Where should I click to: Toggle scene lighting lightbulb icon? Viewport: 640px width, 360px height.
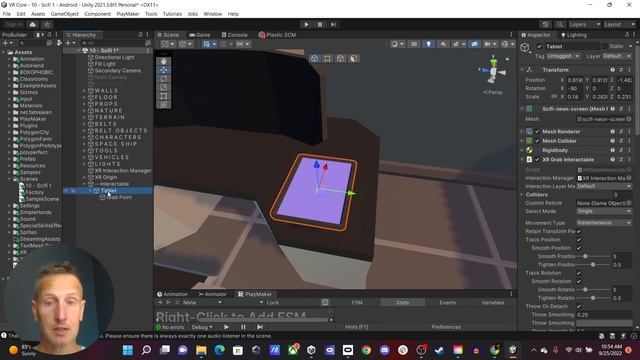tap(428, 44)
